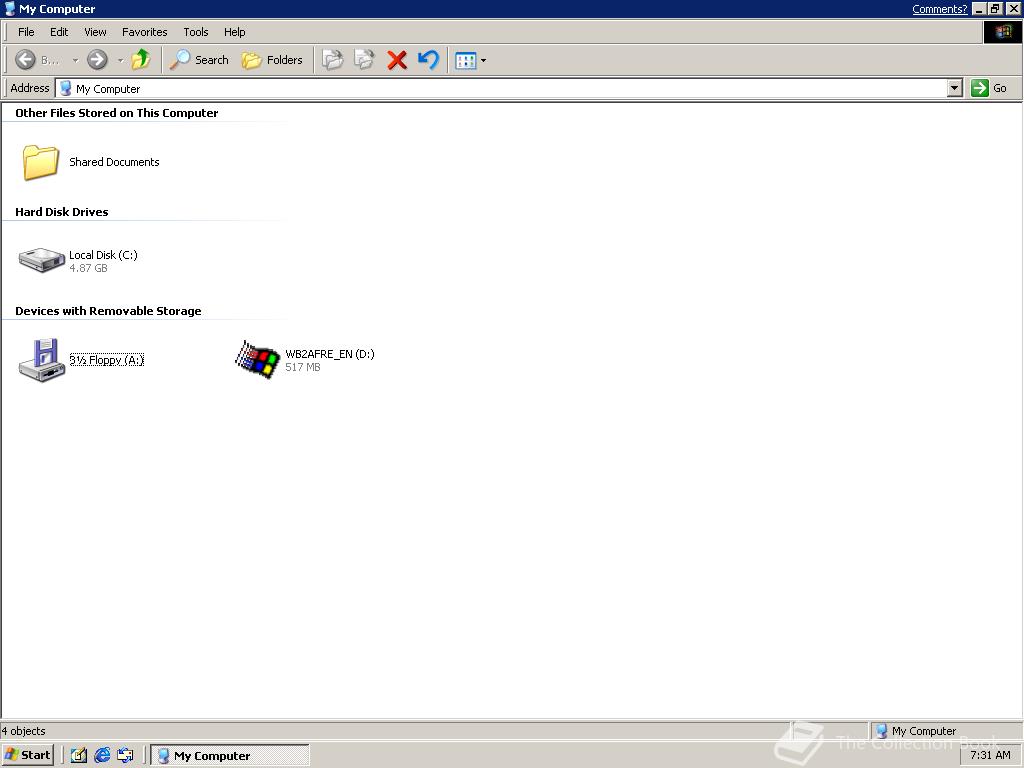This screenshot has width=1024, height=768.
Task: Click the Move To folder toolbar icon
Action: (x=332, y=60)
